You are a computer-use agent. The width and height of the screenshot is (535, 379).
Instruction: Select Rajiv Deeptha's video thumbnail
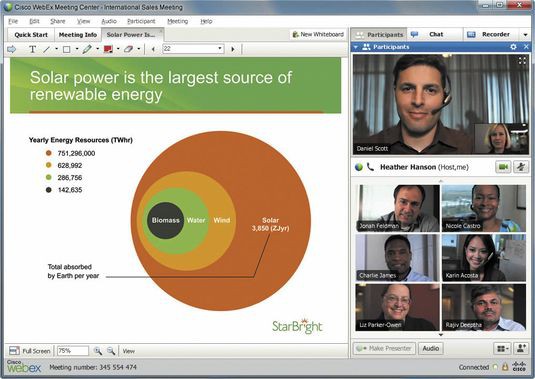pyautogui.click(x=484, y=307)
